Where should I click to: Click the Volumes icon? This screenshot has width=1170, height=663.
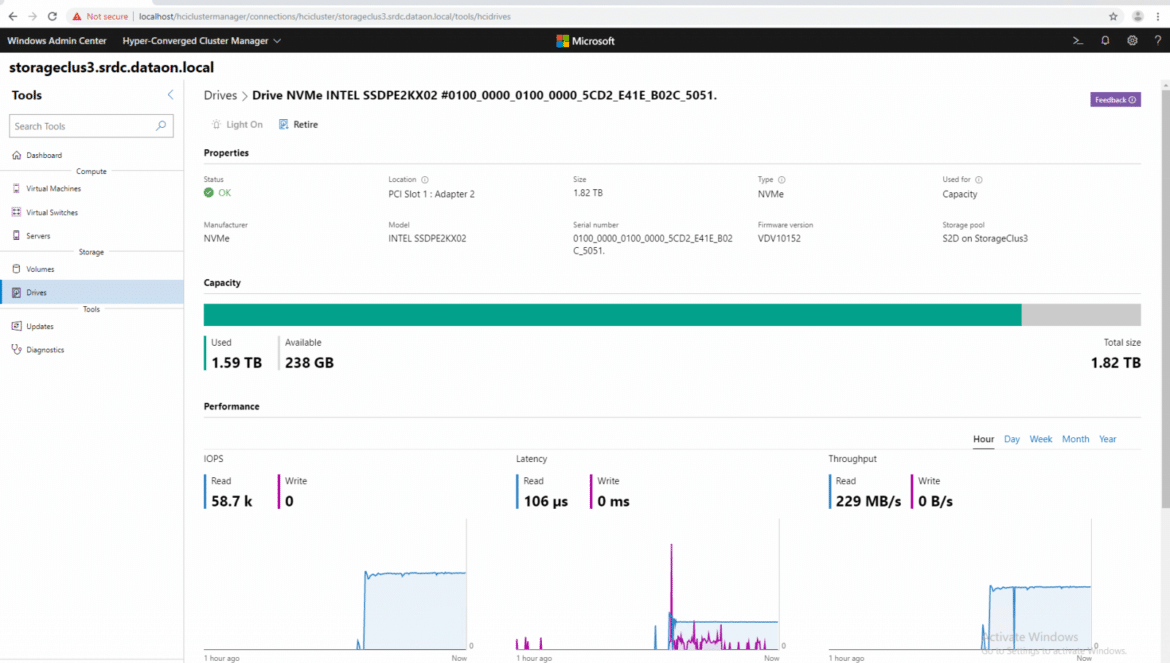tap(16, 269)
